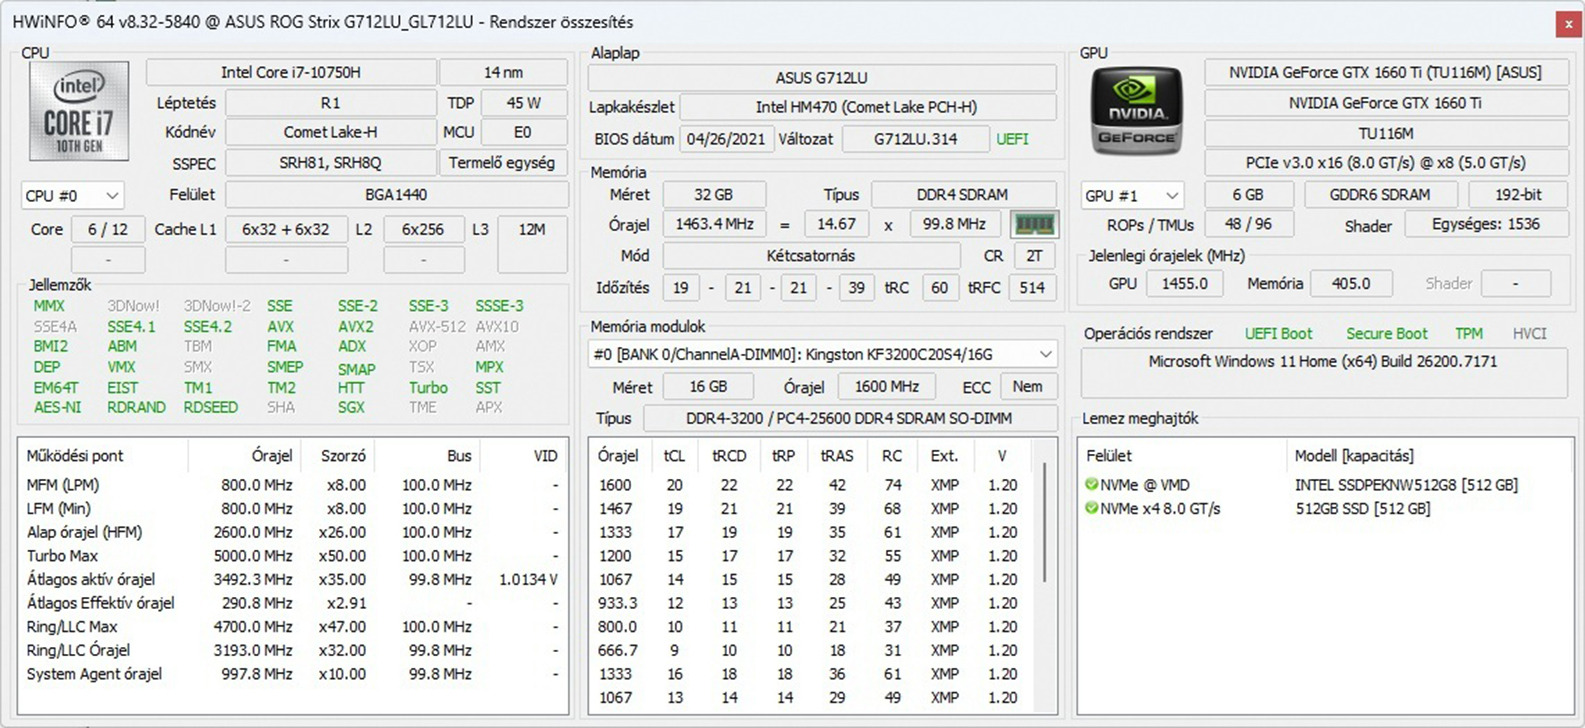Screen dimensions: 1585x728
Task: Click the memory timings table scrollbar
Action: tap(1046, 520)
